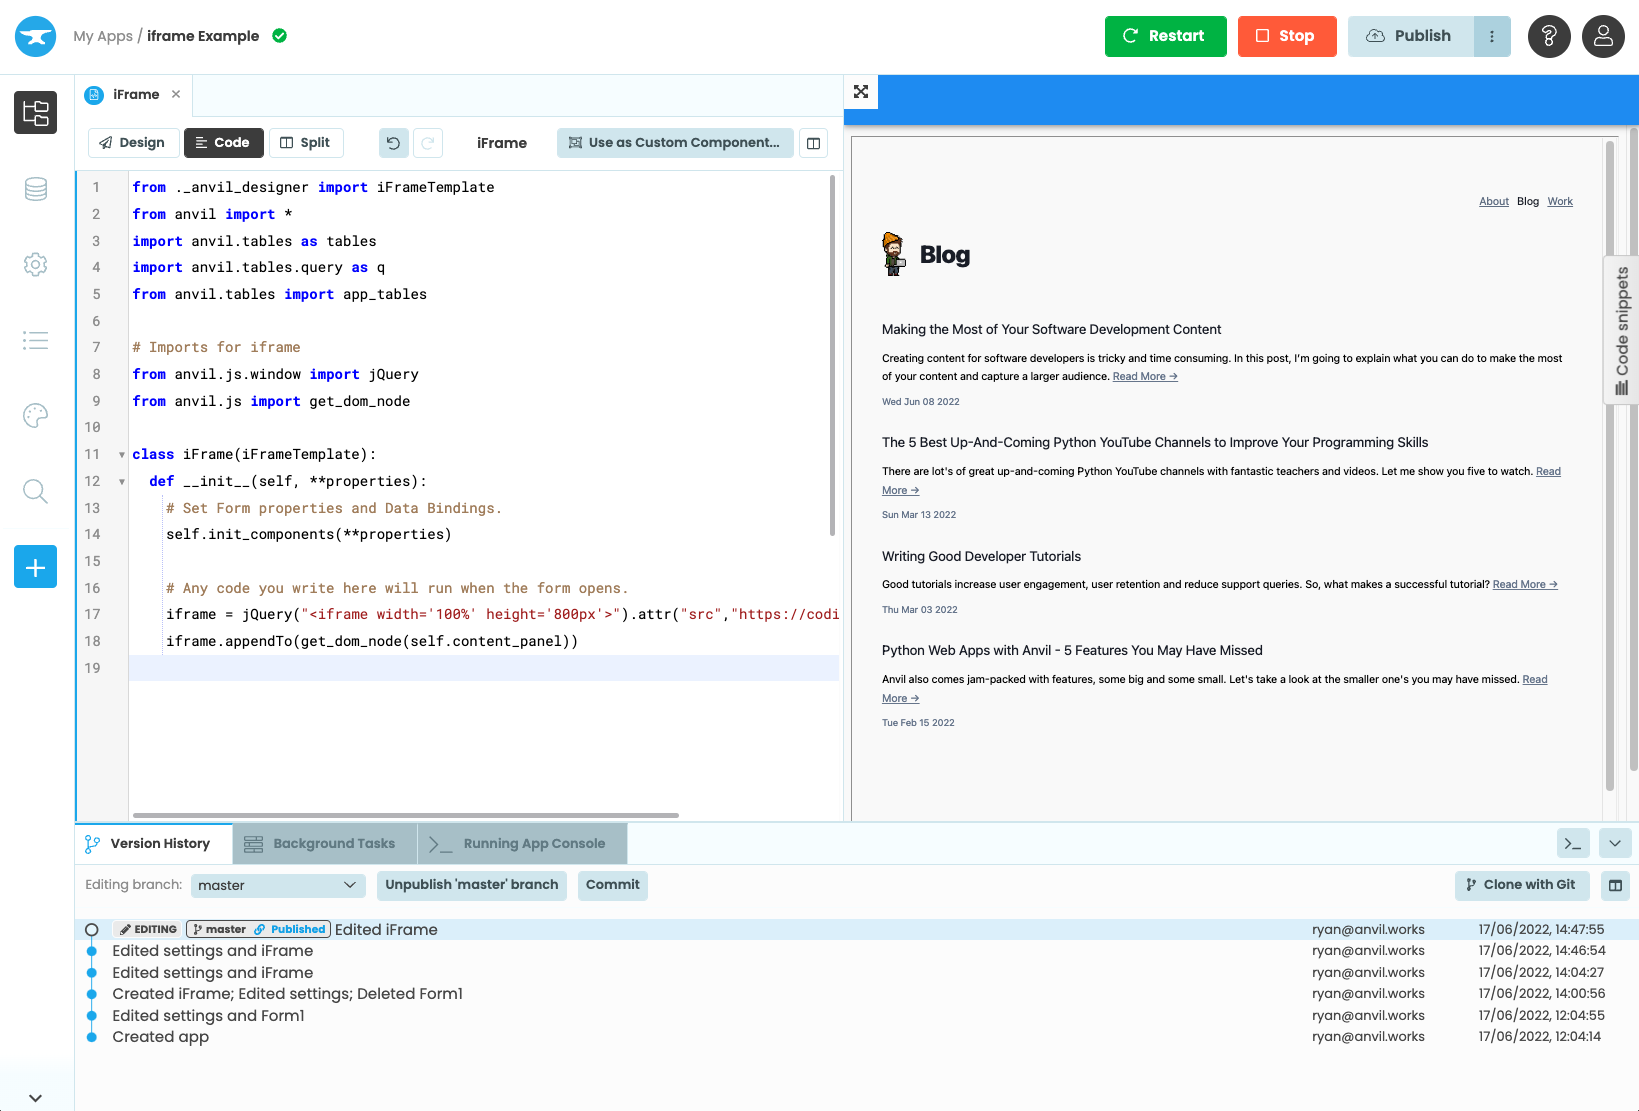
Task: Open the App Browser panel in the sidebar
Action: pyautogui.click(x=35, y=113)
